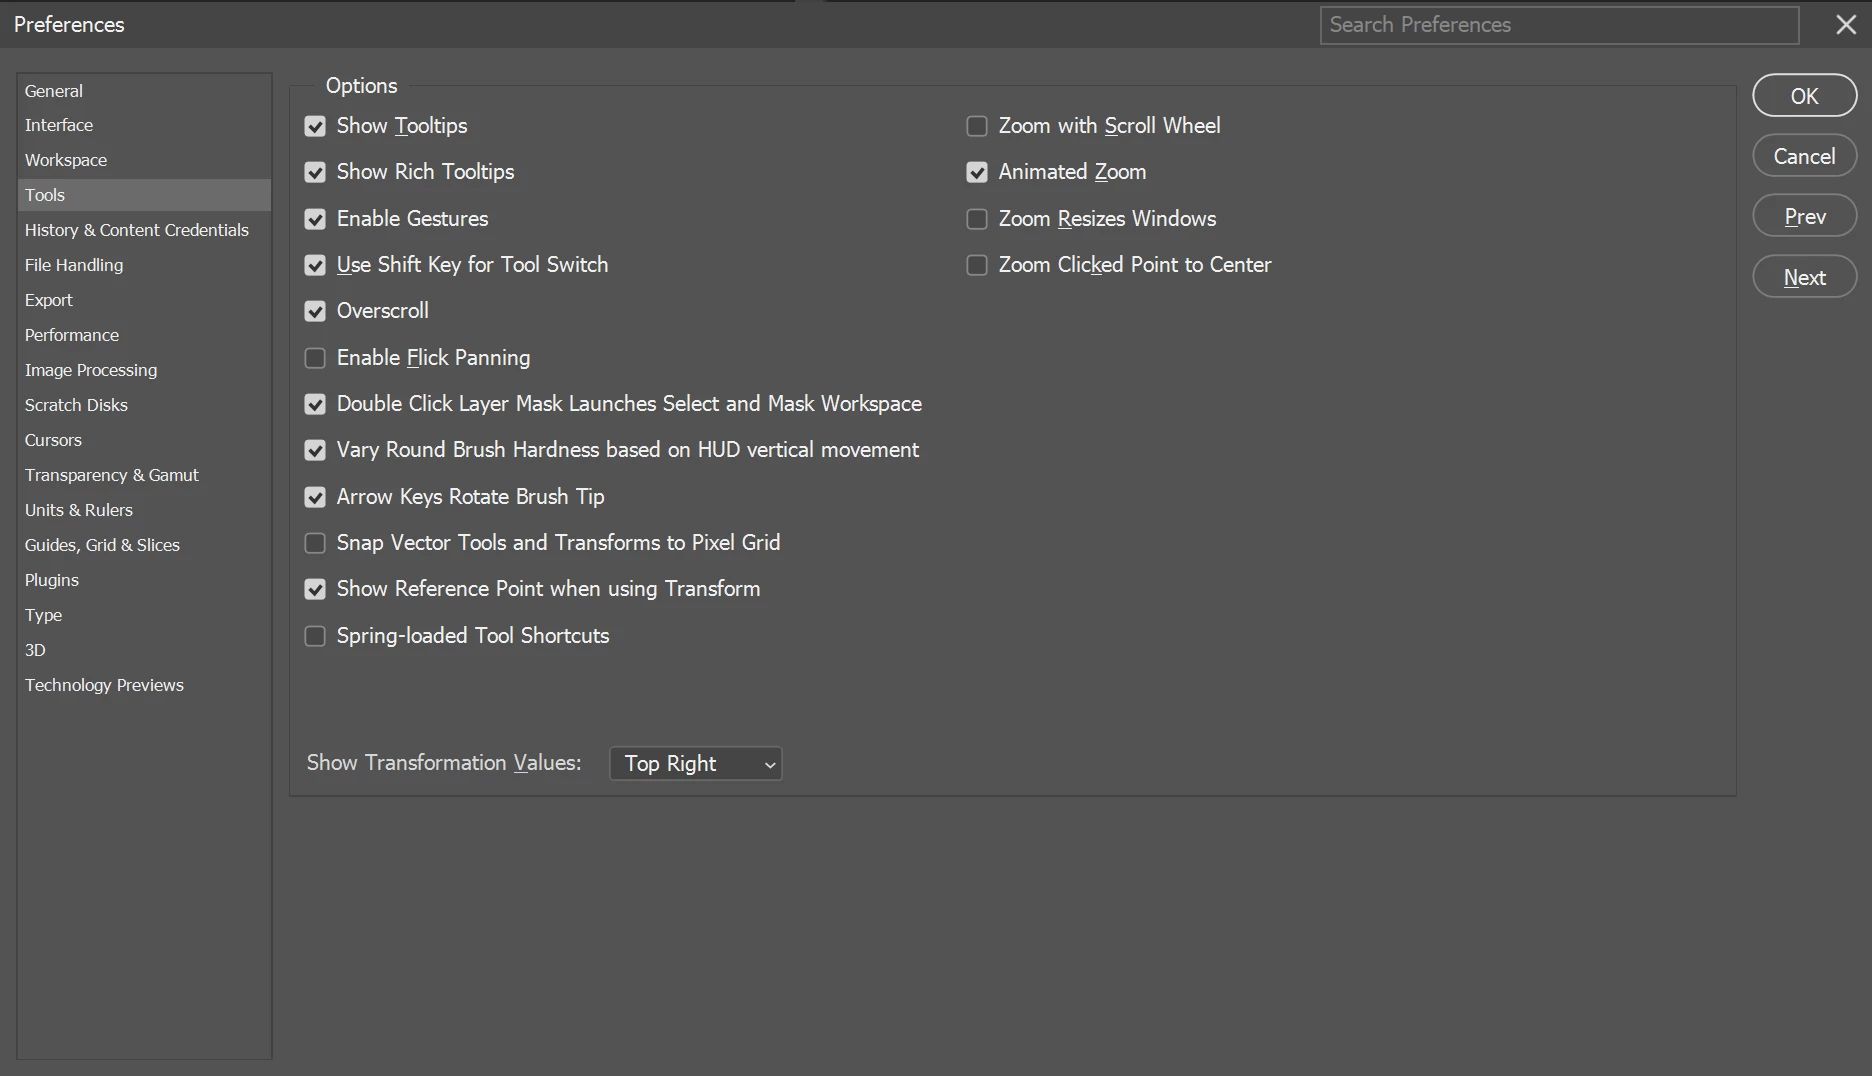The image size is (1872, 1076).
Task: Confirm changes with the OK button
Action: click(1805, 96)
